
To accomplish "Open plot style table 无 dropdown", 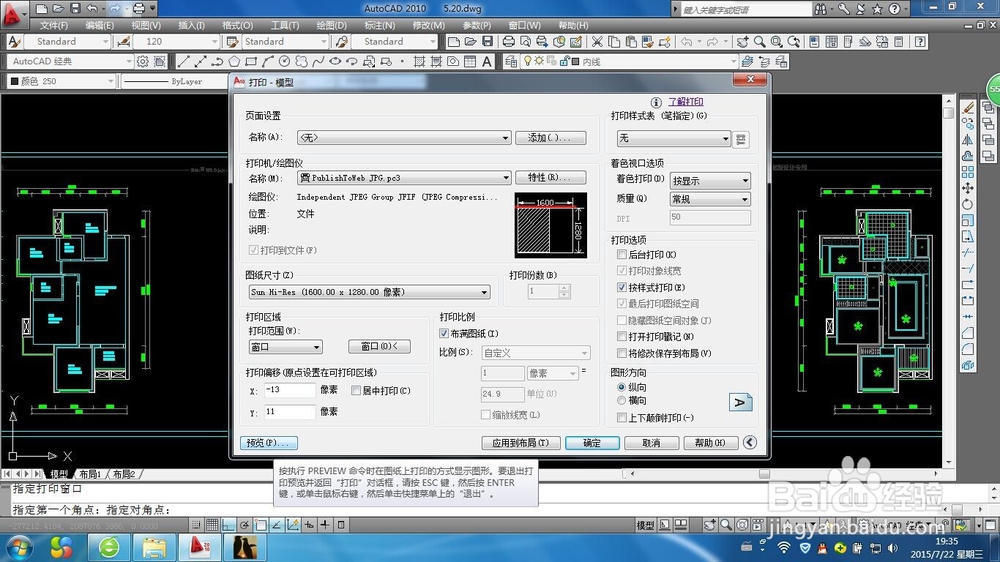I will (x=673, y=138).
